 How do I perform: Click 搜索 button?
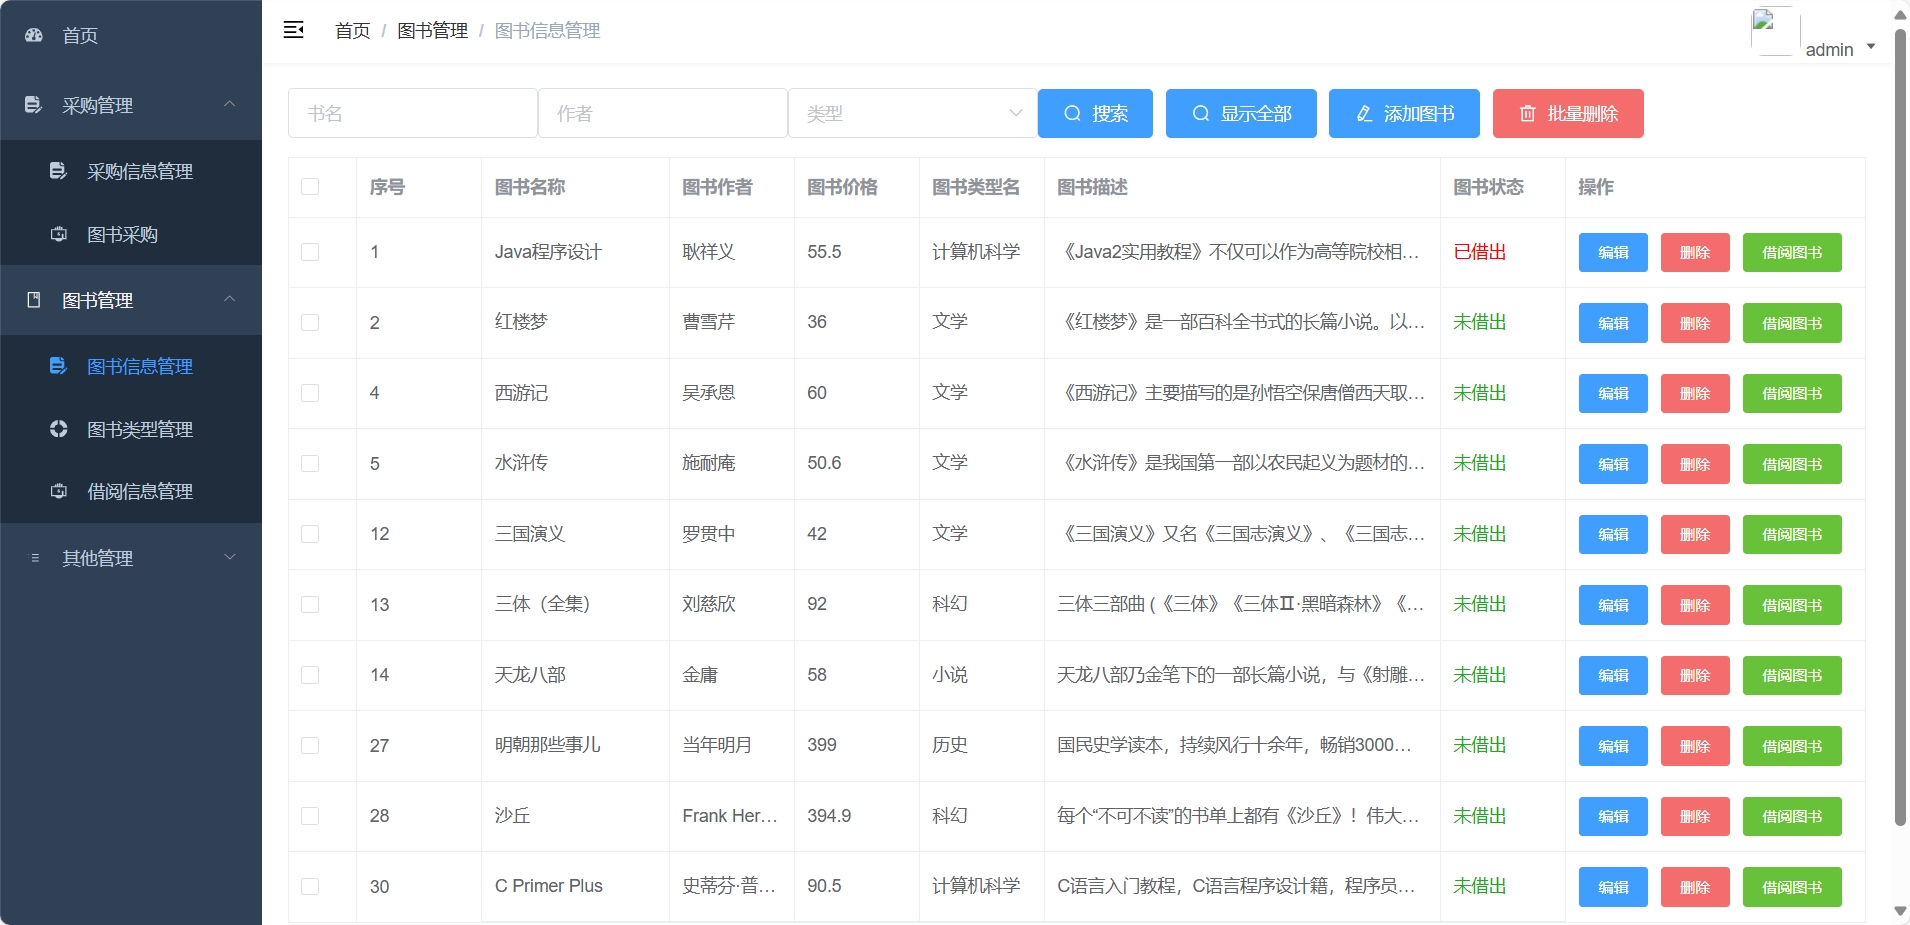click(1095, 113)
